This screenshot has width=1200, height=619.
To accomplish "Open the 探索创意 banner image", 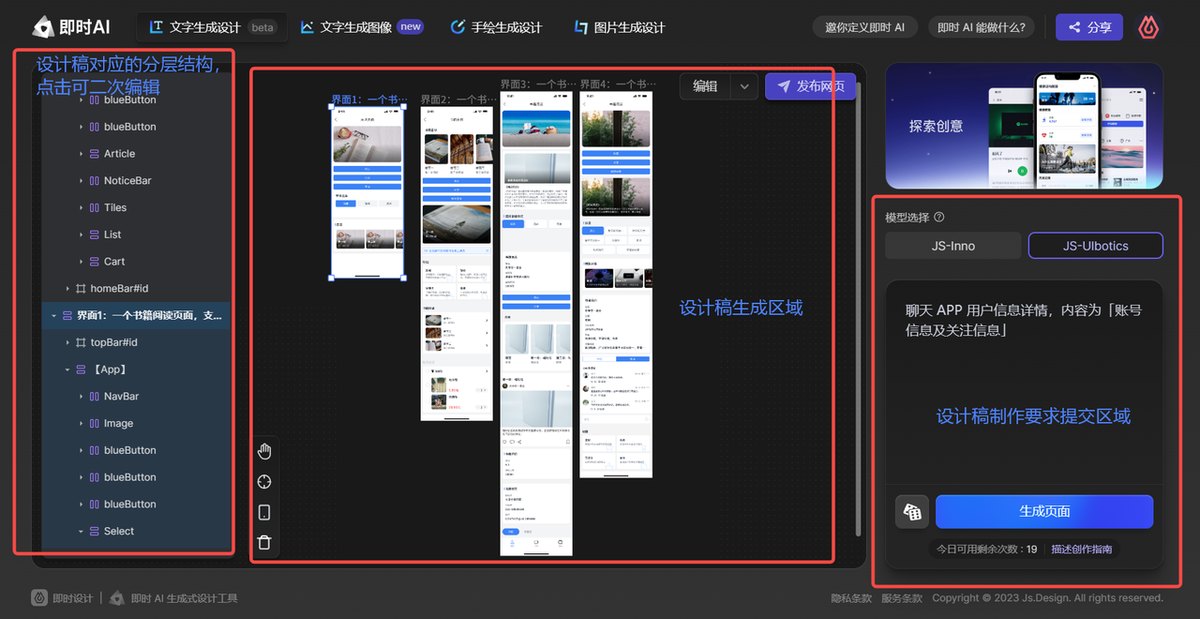I will pyautogui.click(x=1024, y=126).
